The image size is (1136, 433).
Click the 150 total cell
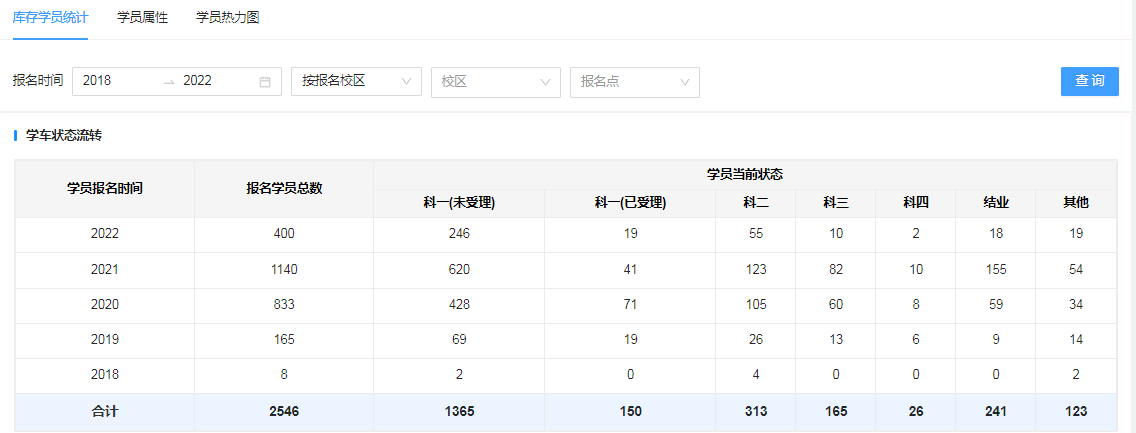pyautogui.click(x=630, y=411)
